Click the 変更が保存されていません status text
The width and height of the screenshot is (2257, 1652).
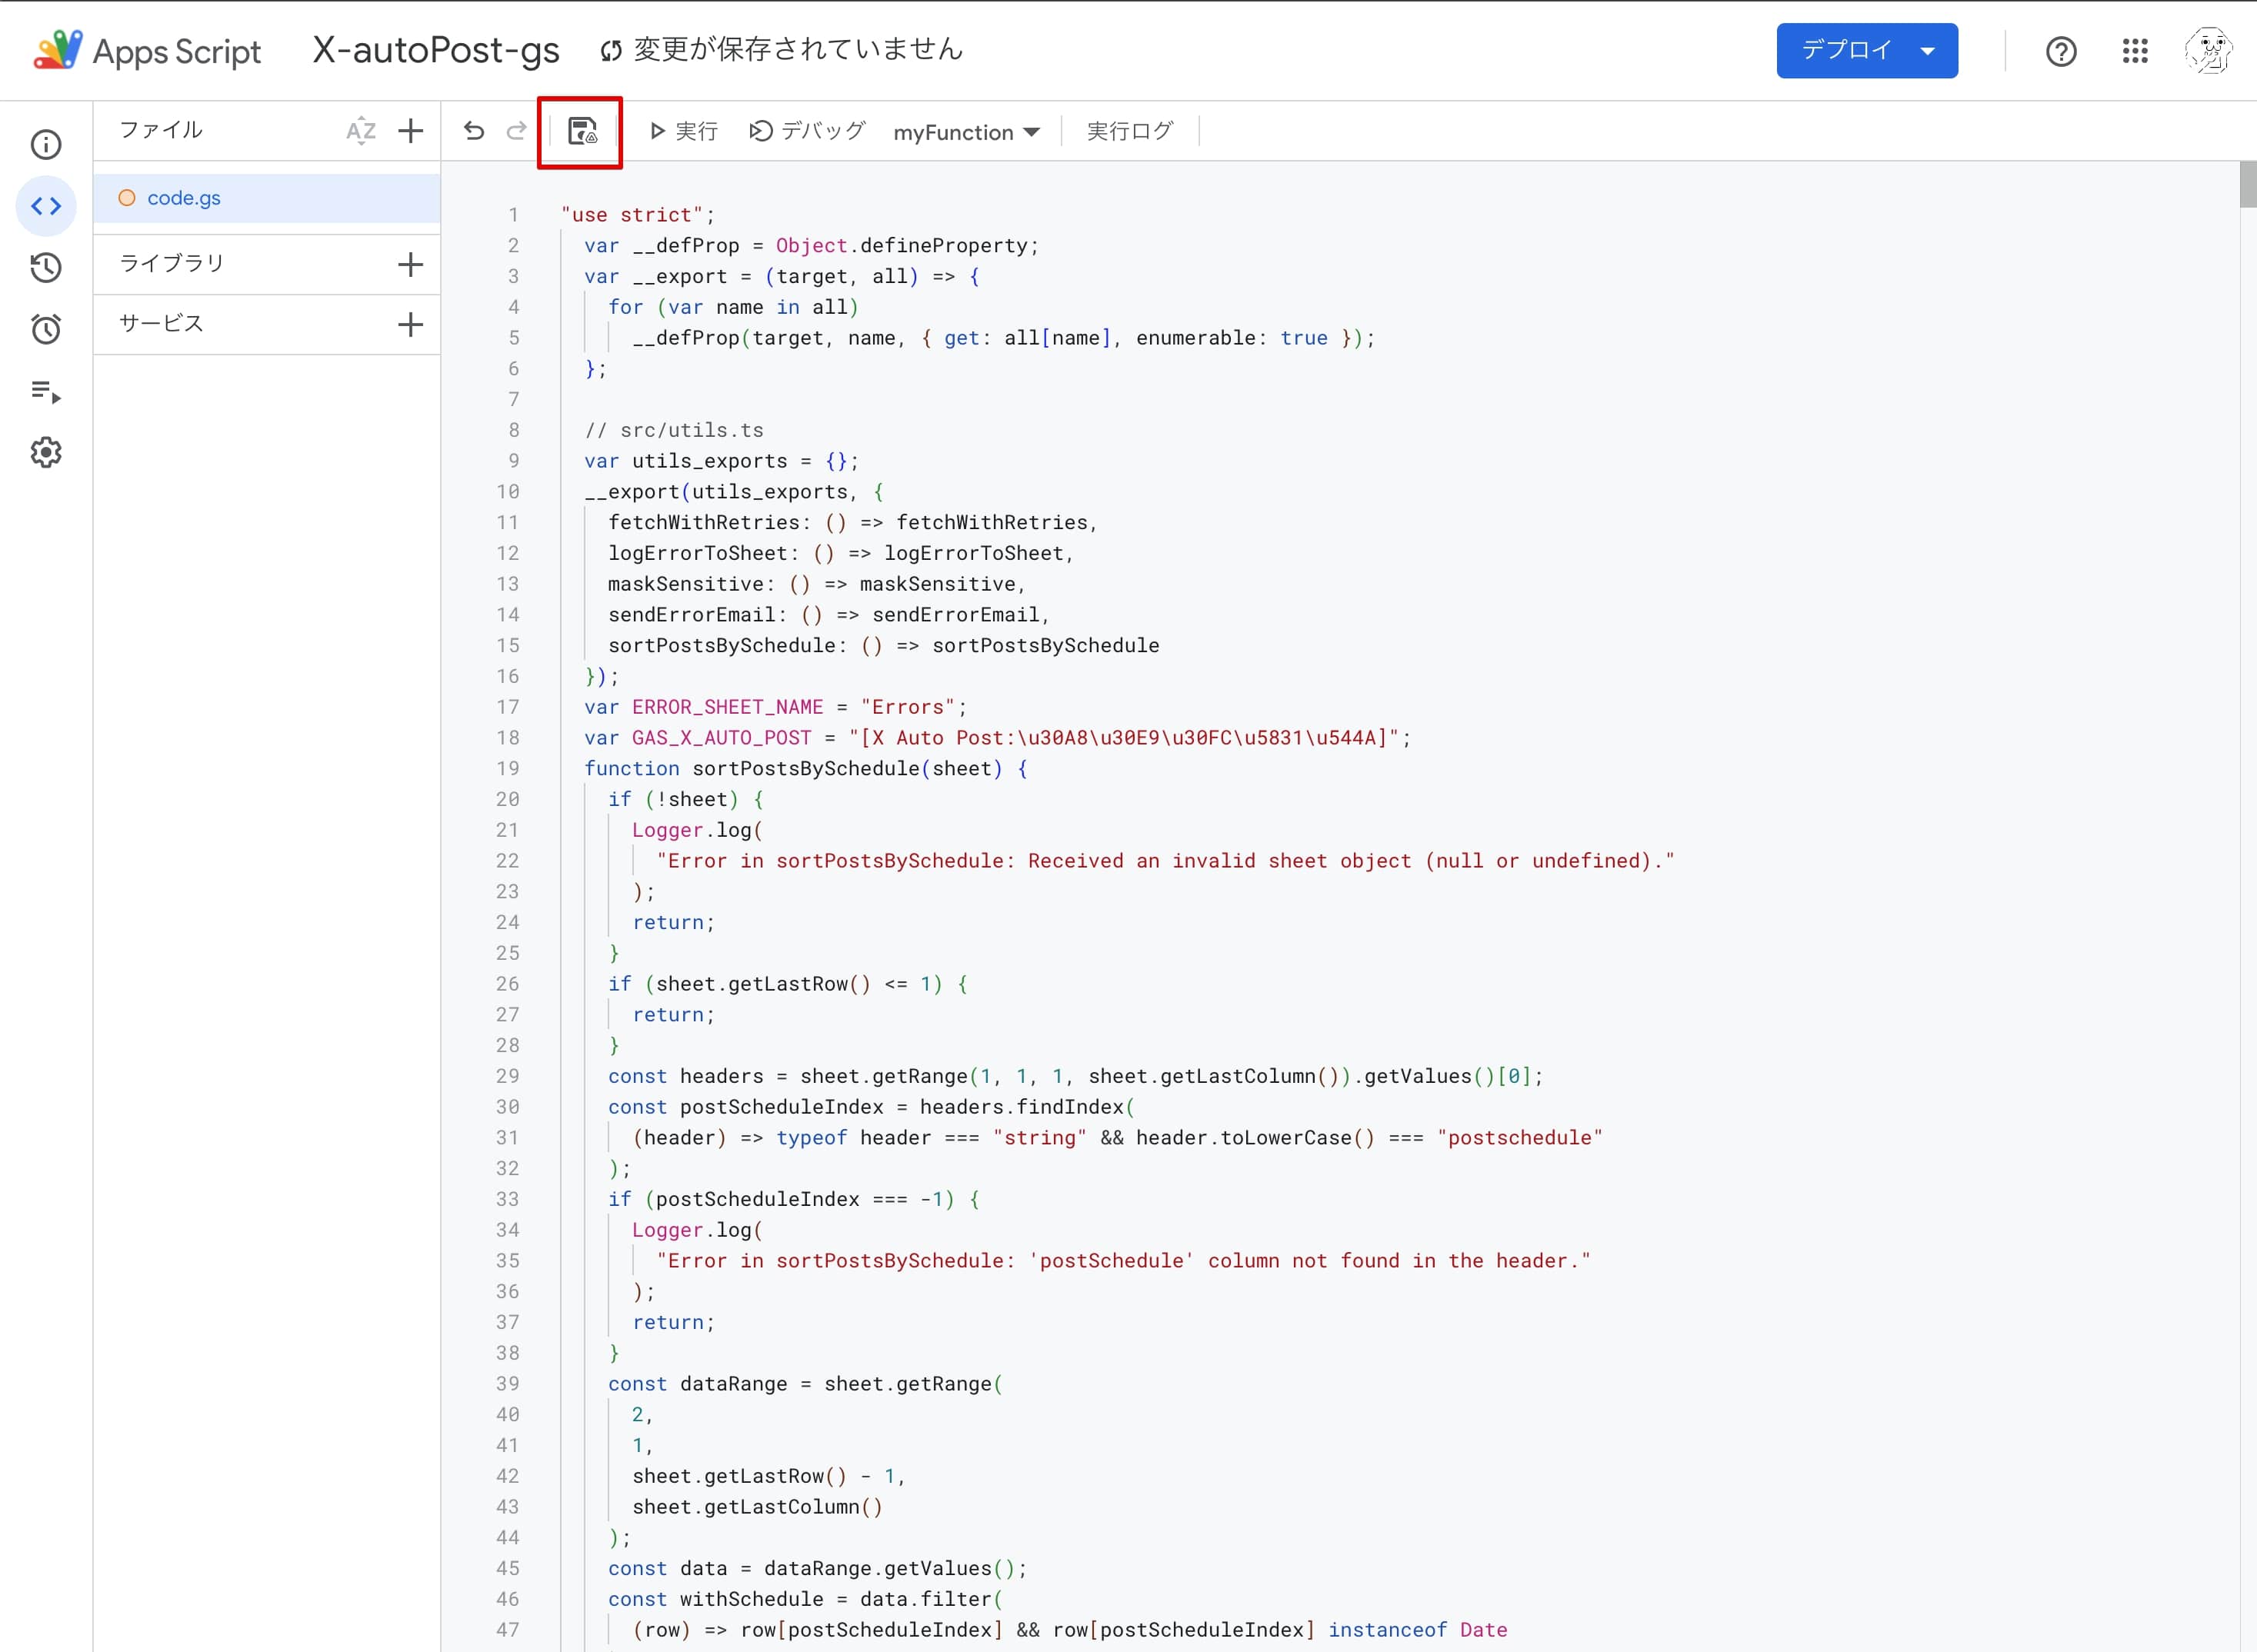pyautogui.click(x=798, y=49)
